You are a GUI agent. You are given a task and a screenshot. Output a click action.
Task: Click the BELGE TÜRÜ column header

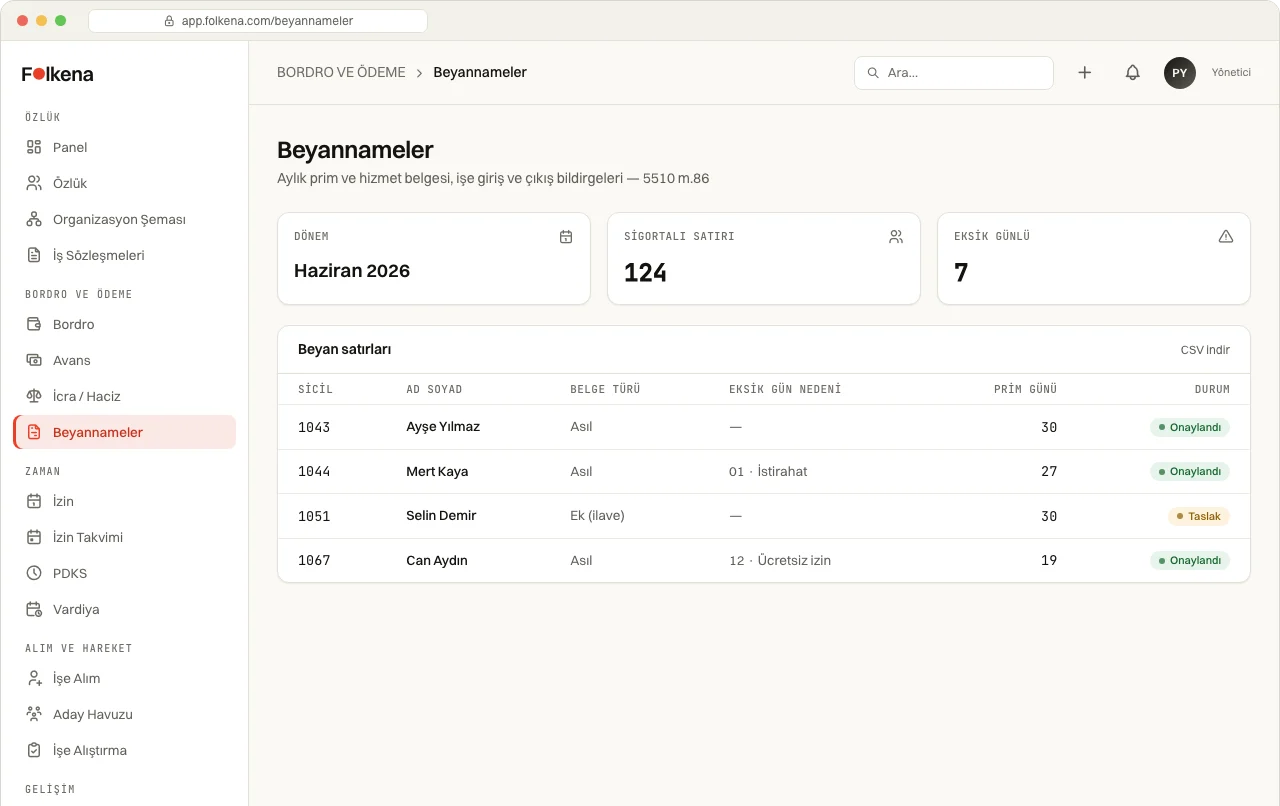pyautogui.click(x=605, y=389)
